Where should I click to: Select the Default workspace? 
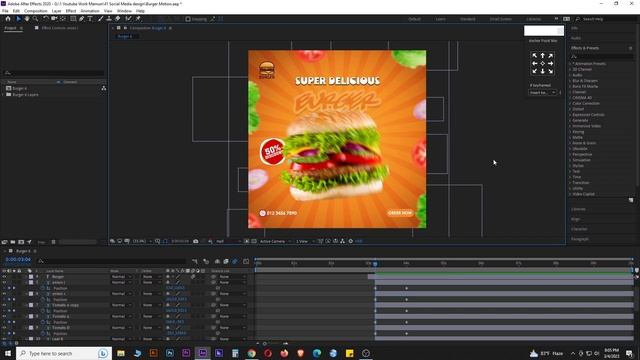click(x=414, y=19)
